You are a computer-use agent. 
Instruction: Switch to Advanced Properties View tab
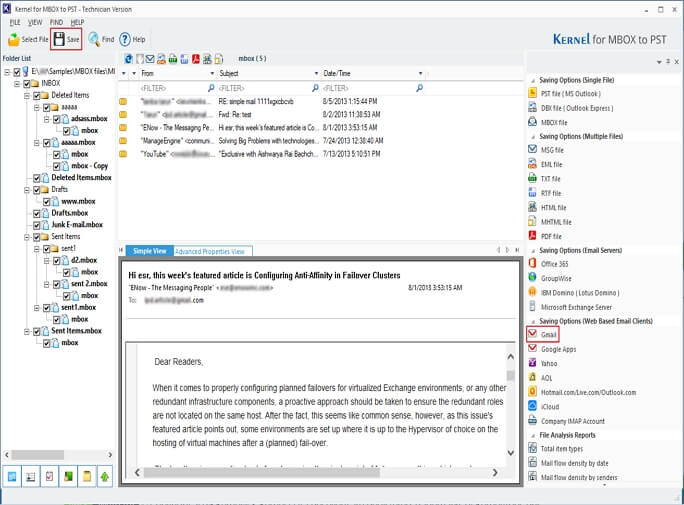pos(212,251)
